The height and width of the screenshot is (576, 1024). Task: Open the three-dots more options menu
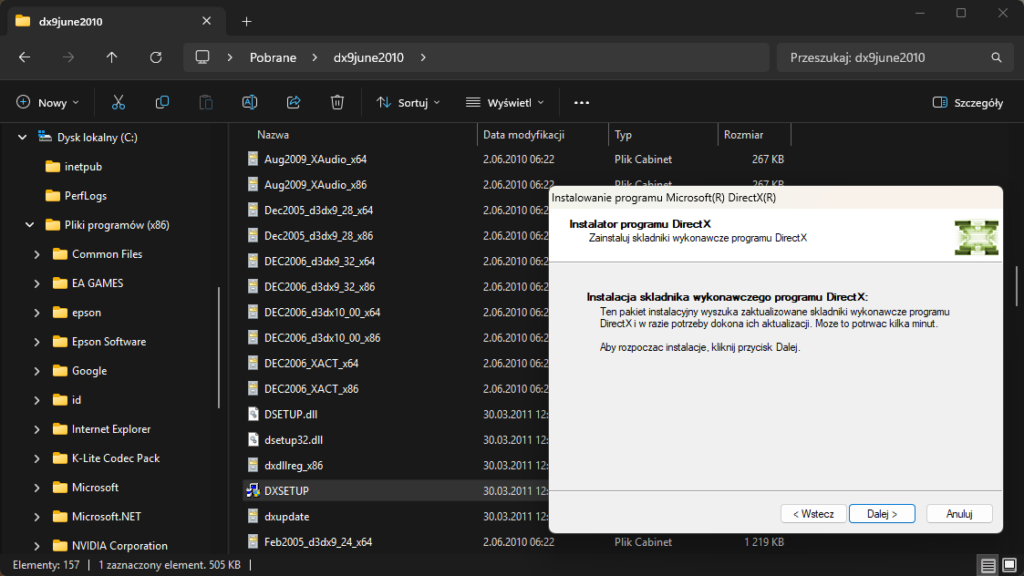(581, 102)
